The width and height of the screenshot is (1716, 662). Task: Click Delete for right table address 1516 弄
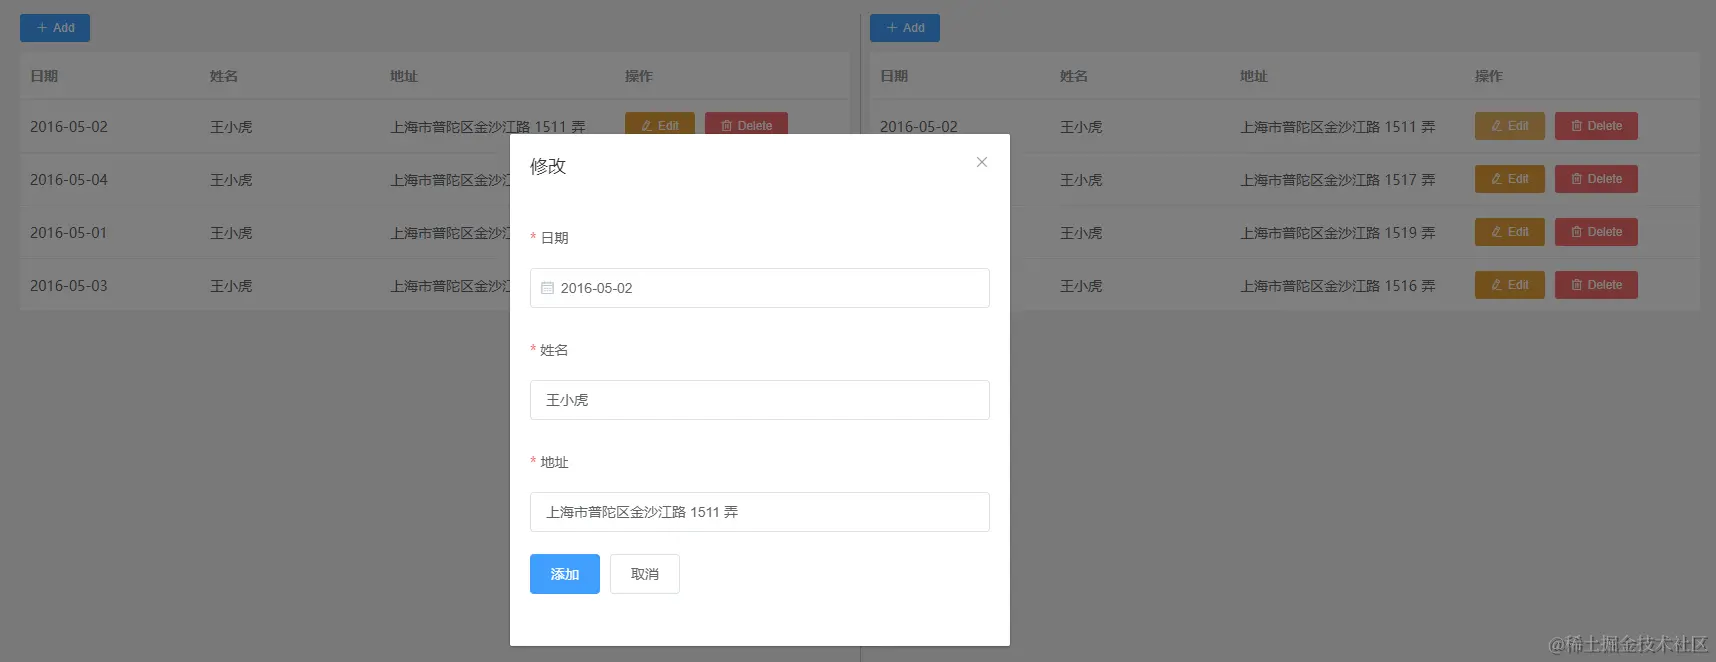[x=1596, y=285]
